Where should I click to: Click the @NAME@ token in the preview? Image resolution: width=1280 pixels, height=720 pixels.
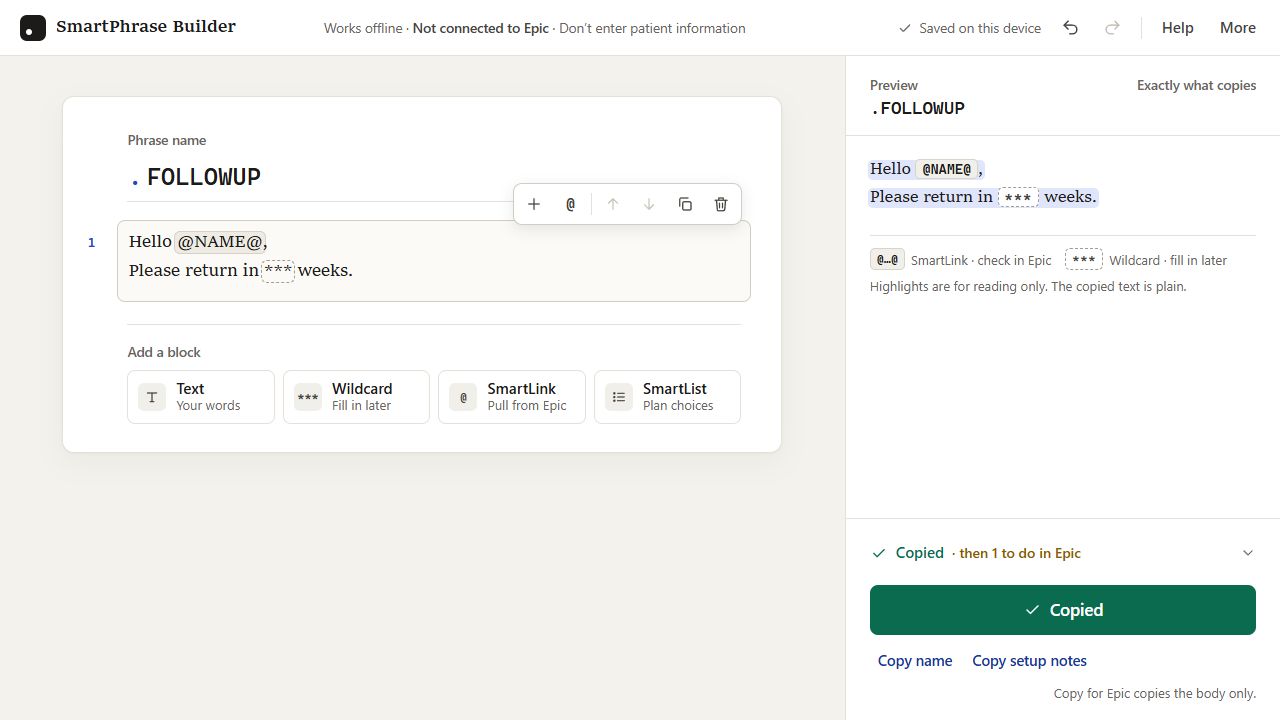pyautogui.click(x=946, y=169)
